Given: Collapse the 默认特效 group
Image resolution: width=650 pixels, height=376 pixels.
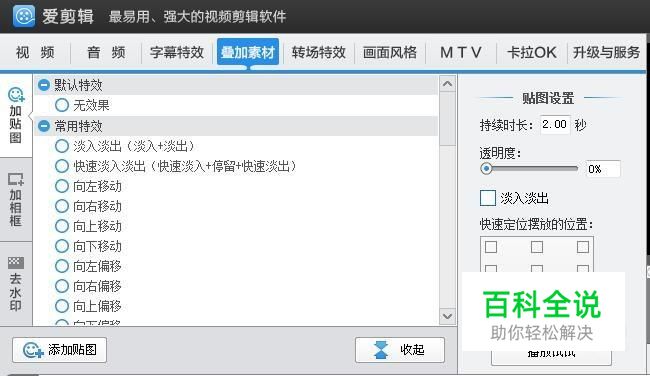Looking at the screenshot, I should tap(44, 85).
